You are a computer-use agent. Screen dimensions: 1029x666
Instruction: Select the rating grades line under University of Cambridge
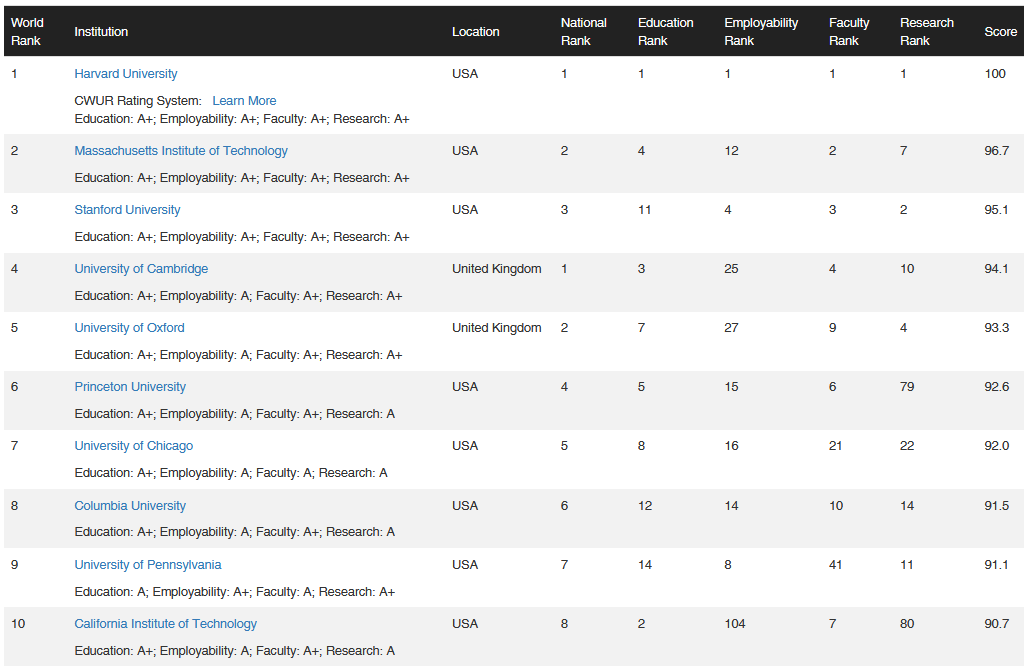[x=238, y=296]
